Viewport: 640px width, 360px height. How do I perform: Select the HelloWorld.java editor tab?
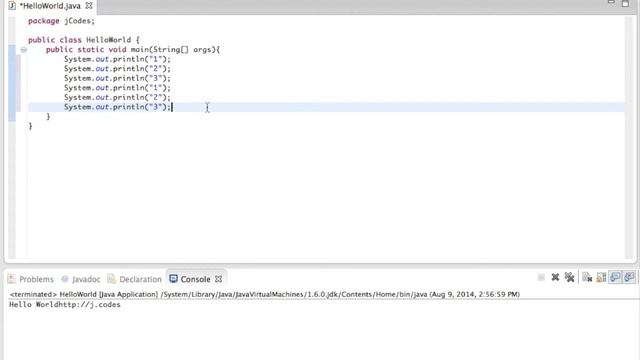pyautogui.click(x=50, y=6)
